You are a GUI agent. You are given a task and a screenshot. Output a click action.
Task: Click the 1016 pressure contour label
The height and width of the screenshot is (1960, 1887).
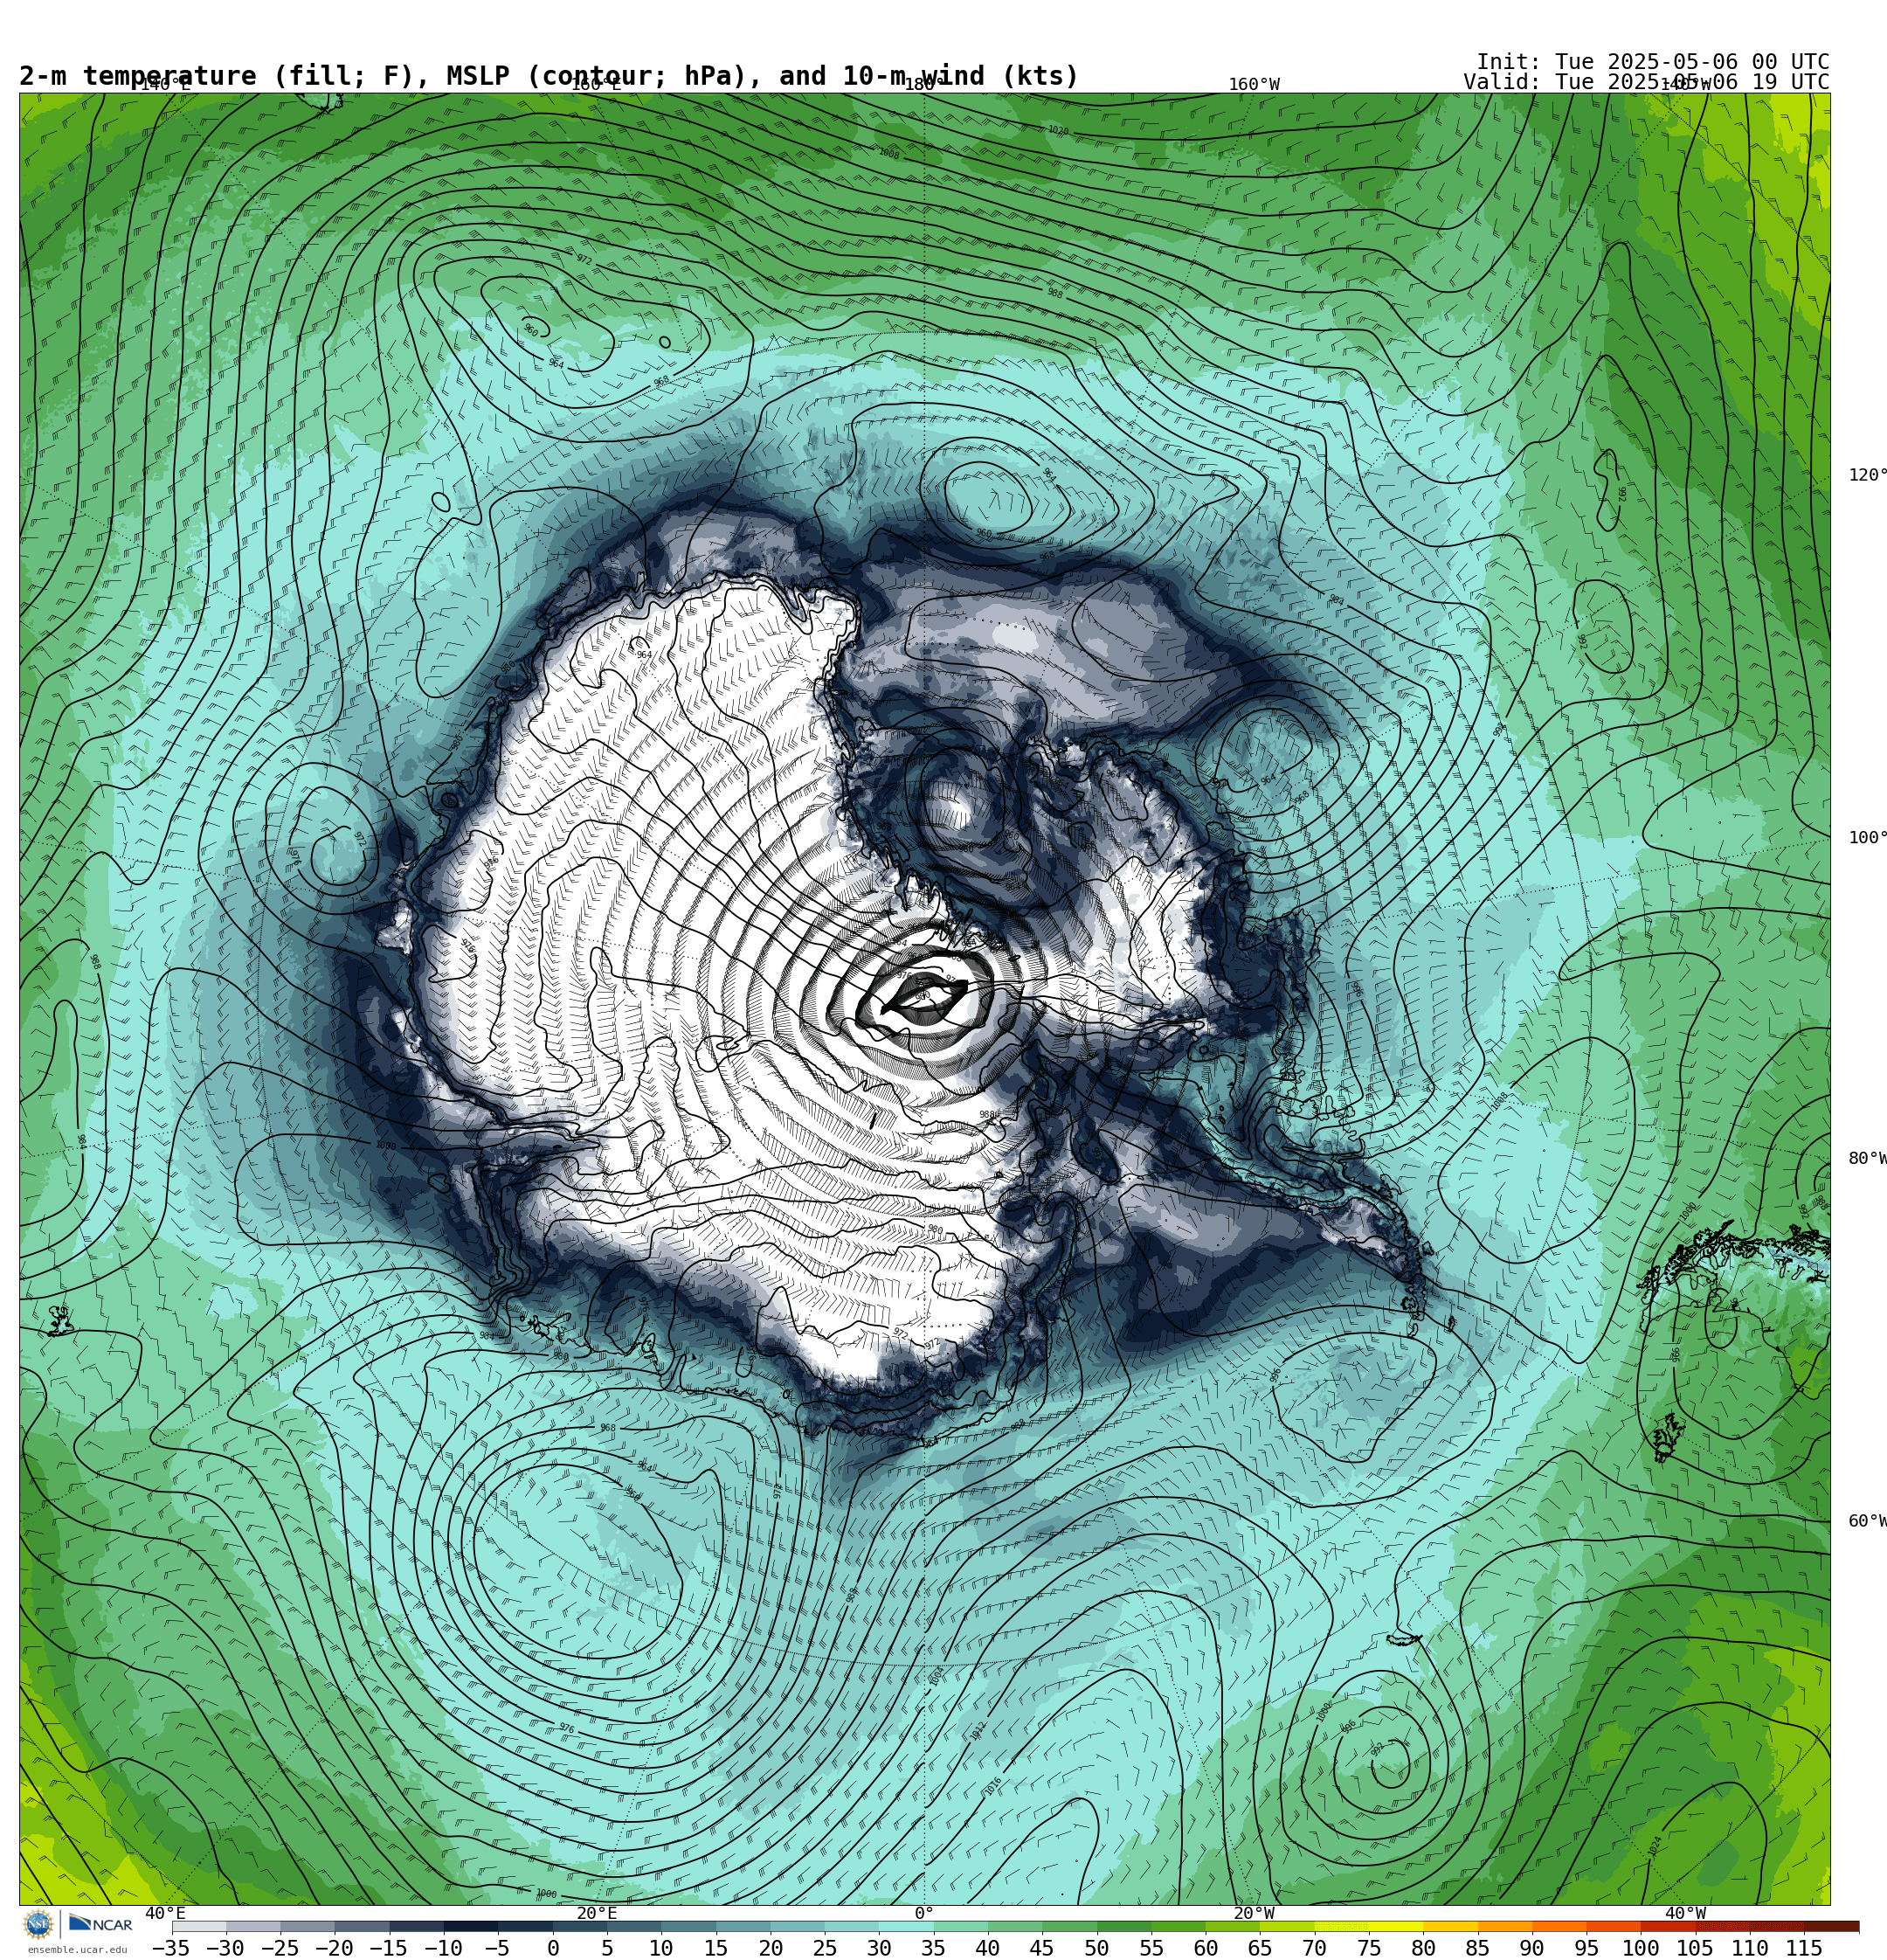(992, 1786)
